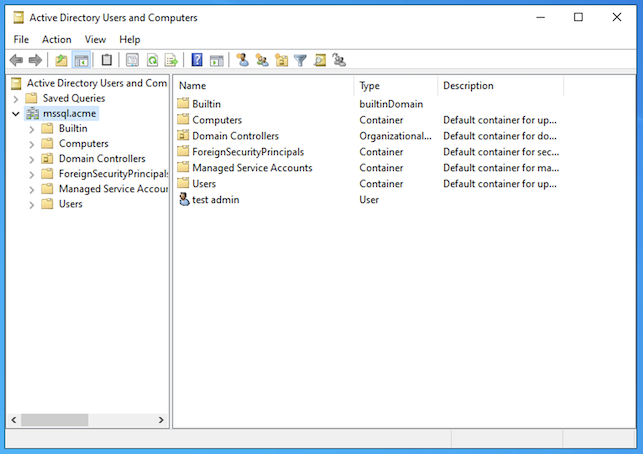Screen dimensions: 643x454
Task: Expand the Builtin tree node
Action: pos(32,129)
